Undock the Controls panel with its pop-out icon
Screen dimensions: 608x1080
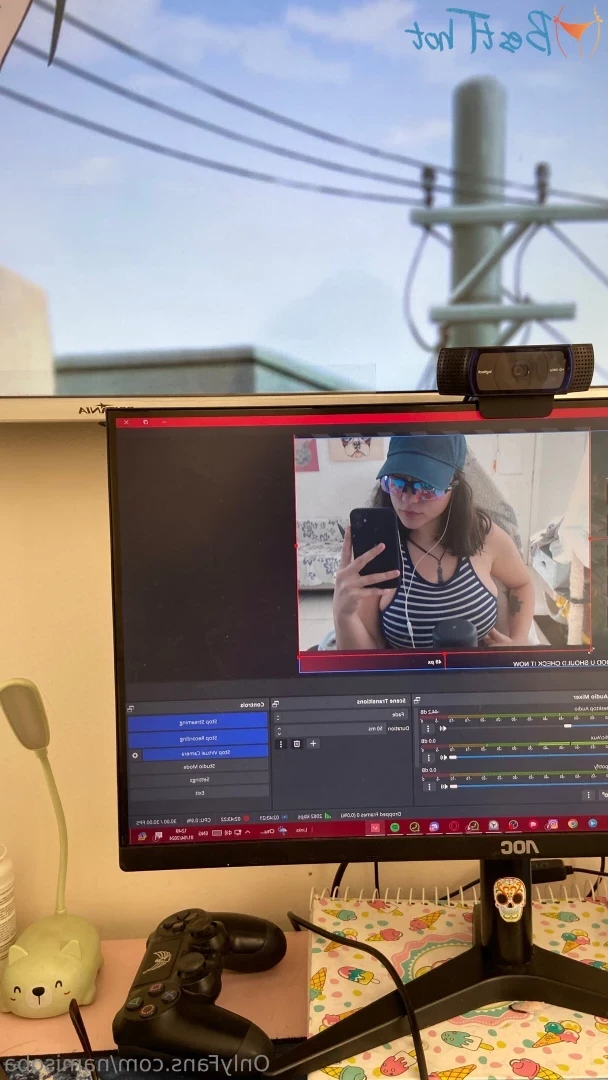point(129,708)
